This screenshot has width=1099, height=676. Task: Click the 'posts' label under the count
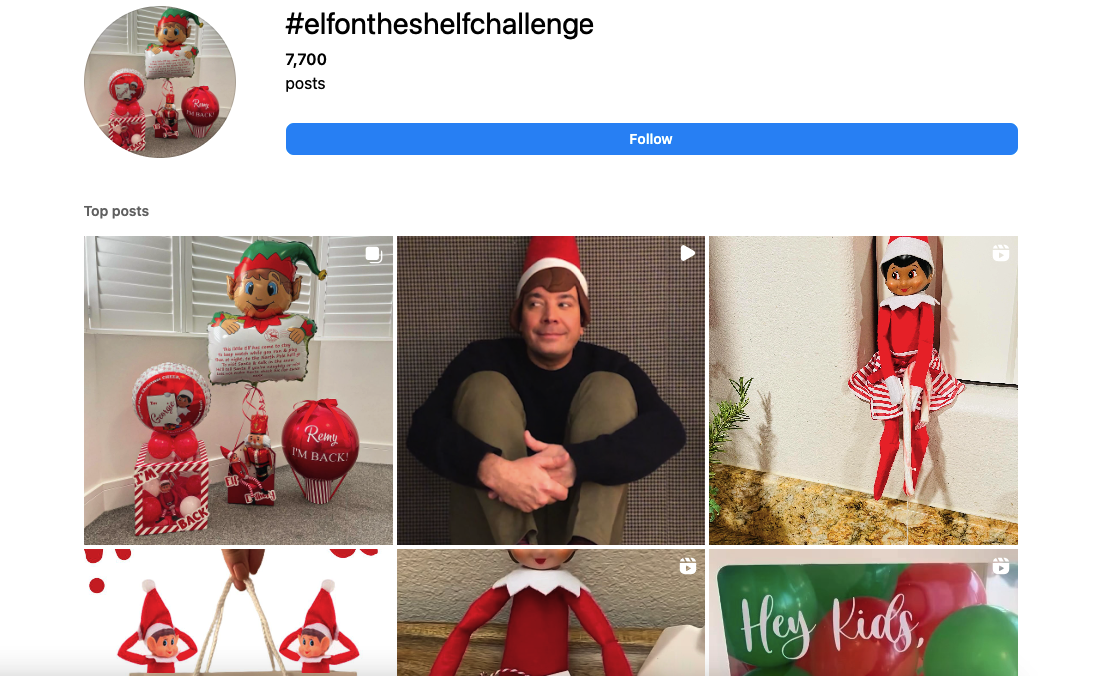[305, 84]
